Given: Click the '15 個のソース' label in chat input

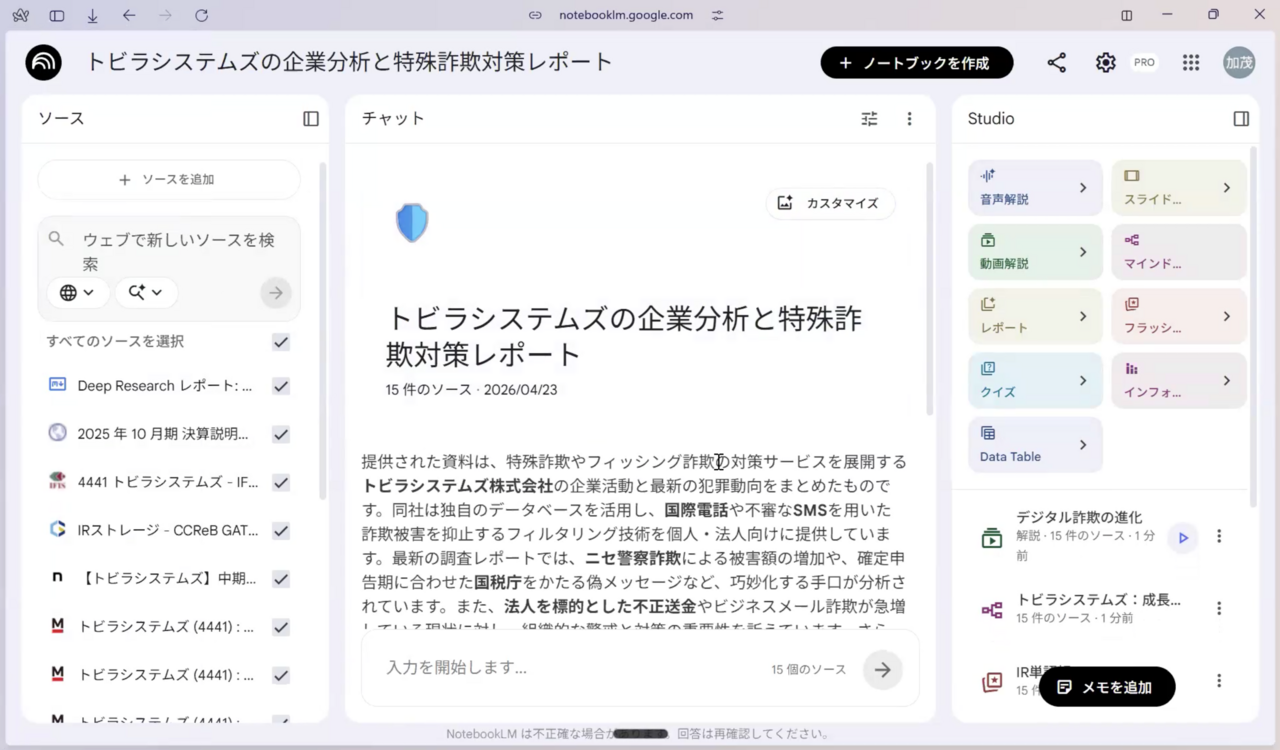Looking at the screenshot, I should pyautogui.click(x=808, y=670).
